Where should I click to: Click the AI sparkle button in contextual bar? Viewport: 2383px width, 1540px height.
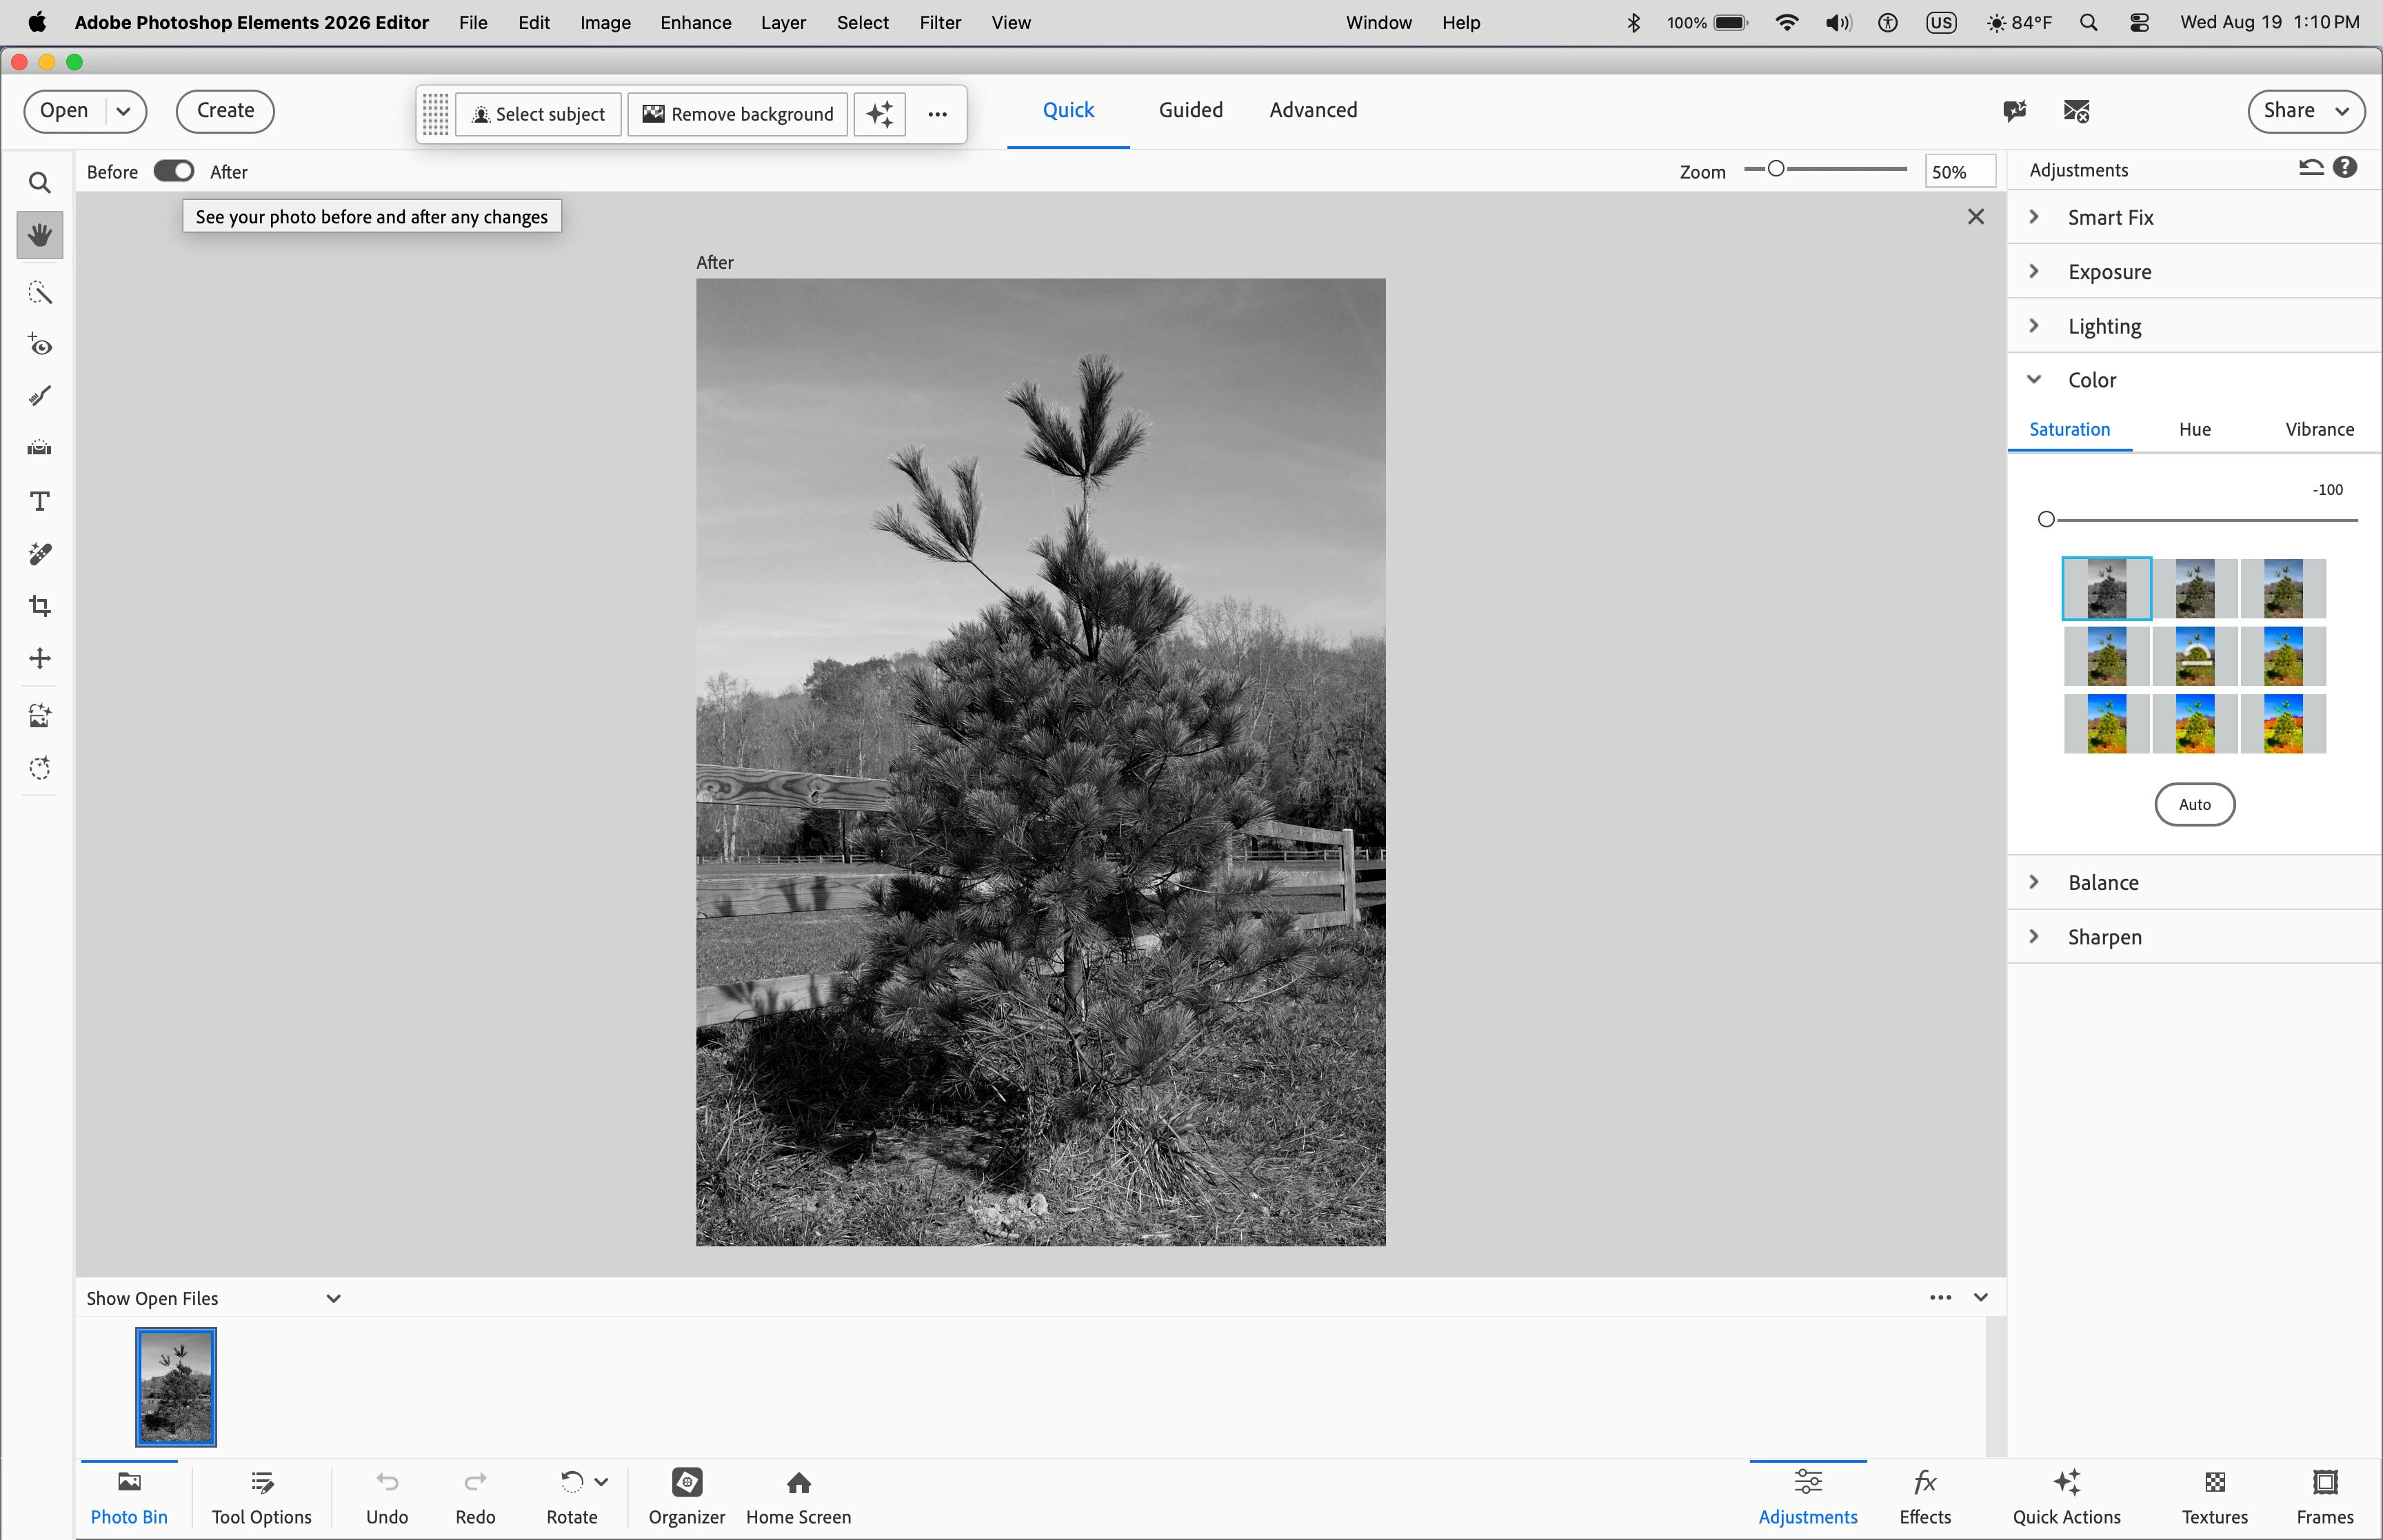880,114
